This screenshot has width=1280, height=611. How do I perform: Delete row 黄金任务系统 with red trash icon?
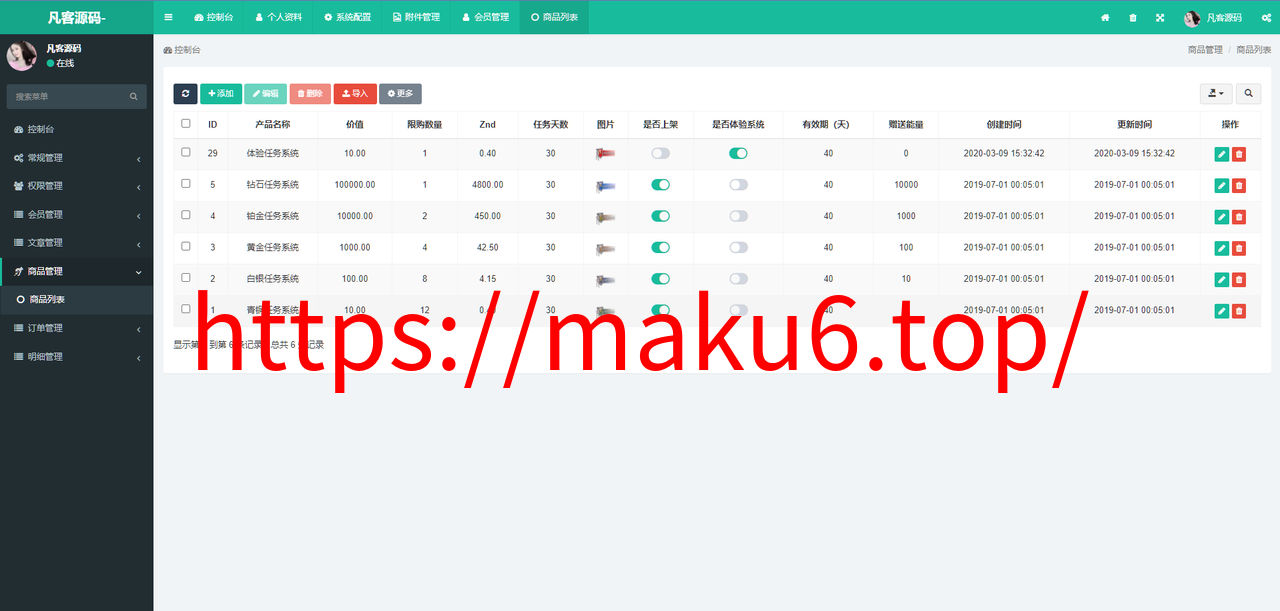tap(1239, 248)
